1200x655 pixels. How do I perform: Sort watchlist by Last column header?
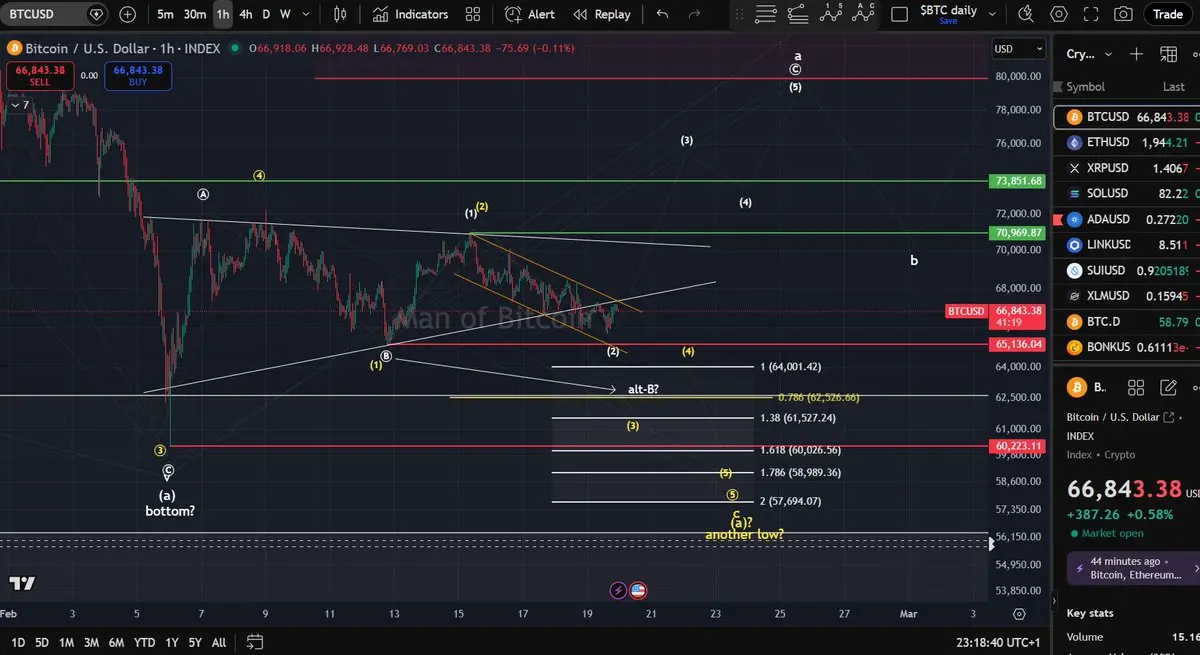pyautogui.click(x=1174, y=87)
